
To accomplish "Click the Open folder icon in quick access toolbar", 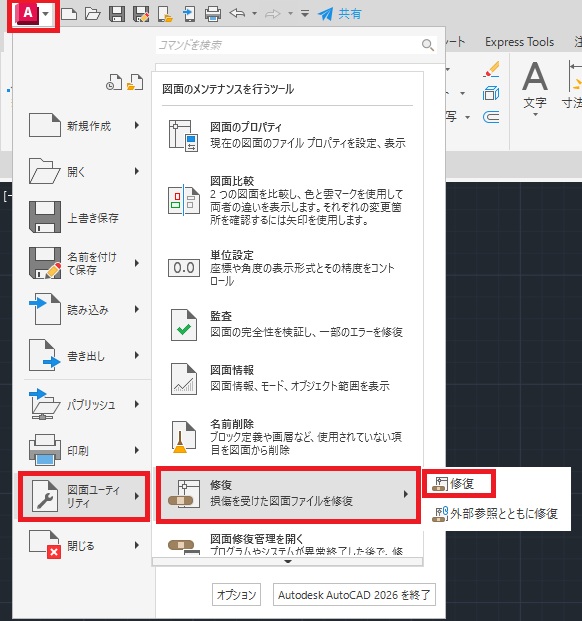I will tap(93, 14).
